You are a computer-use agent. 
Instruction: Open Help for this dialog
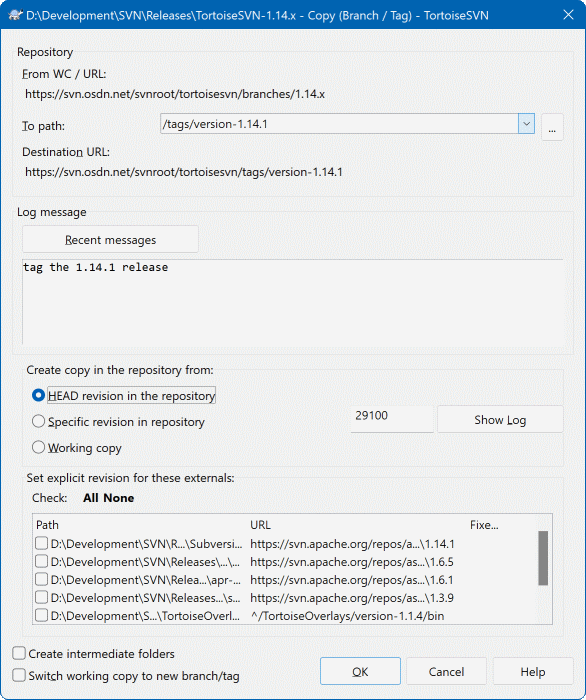coord(533,671)
